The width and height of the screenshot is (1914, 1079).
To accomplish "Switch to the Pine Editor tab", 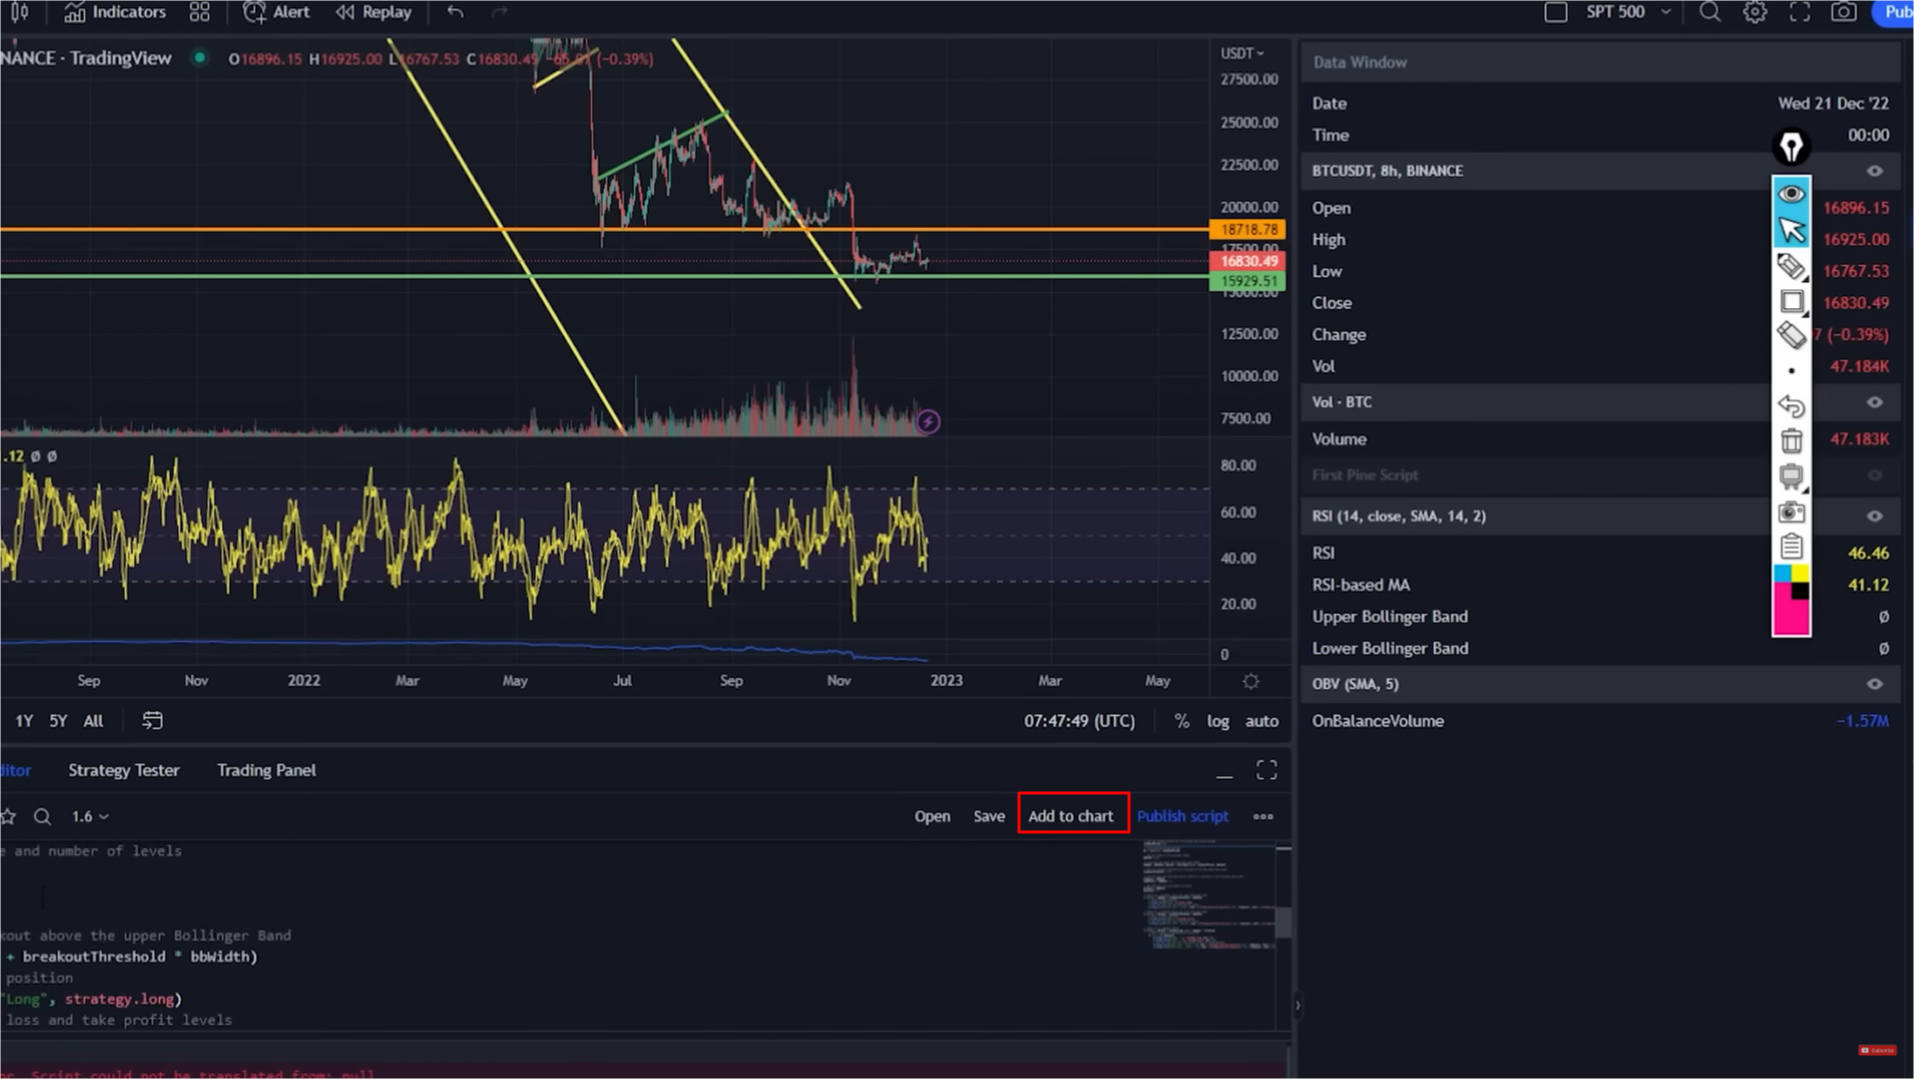I will coord(15,770).
